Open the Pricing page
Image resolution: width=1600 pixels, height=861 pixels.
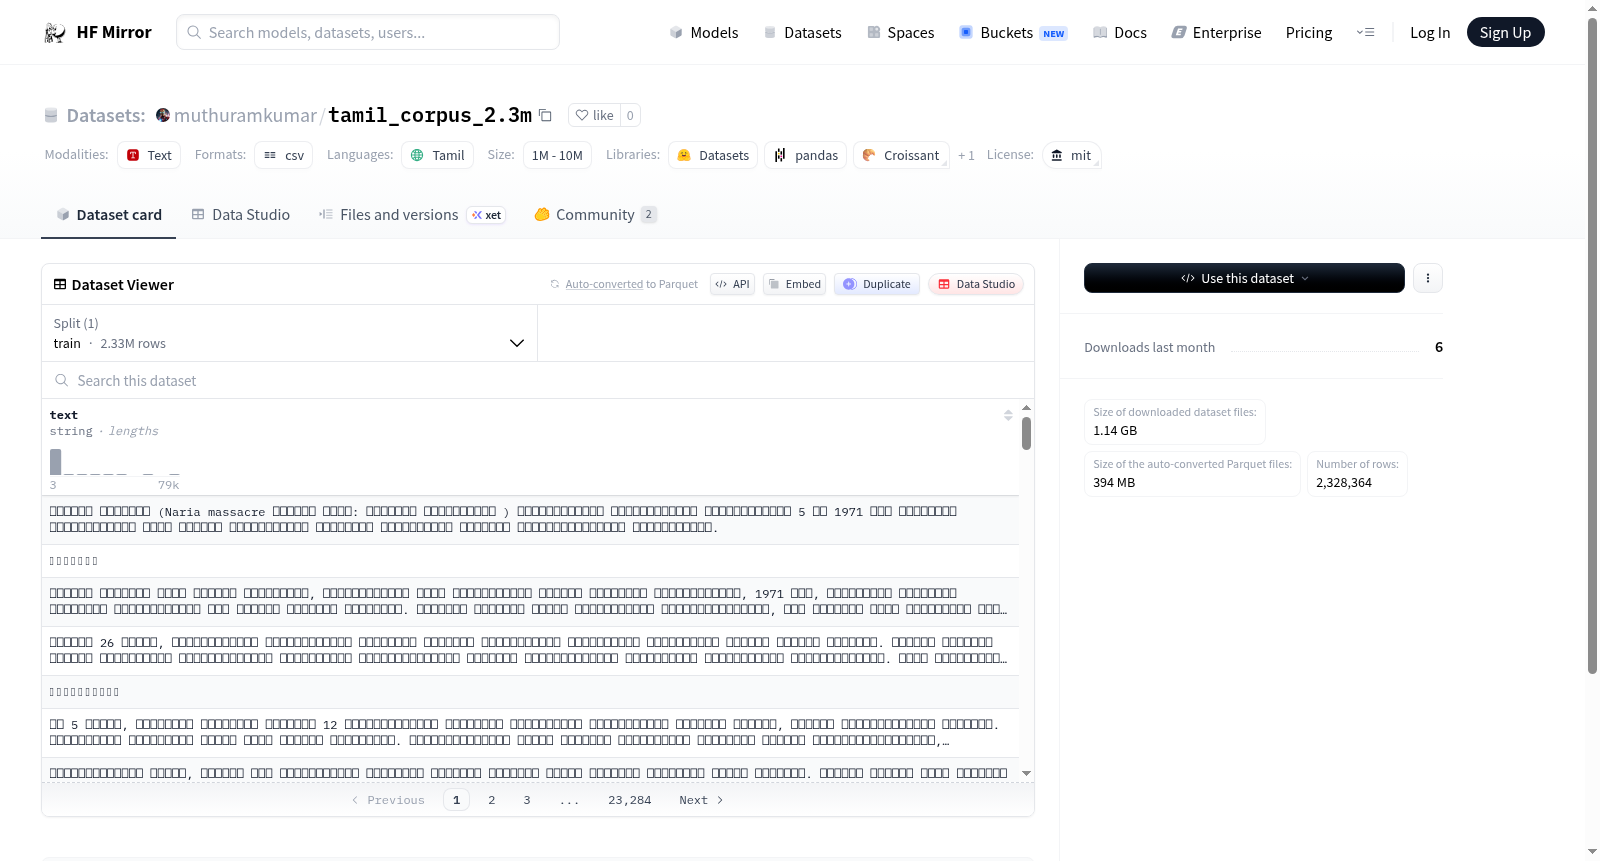pos(1309,33)
